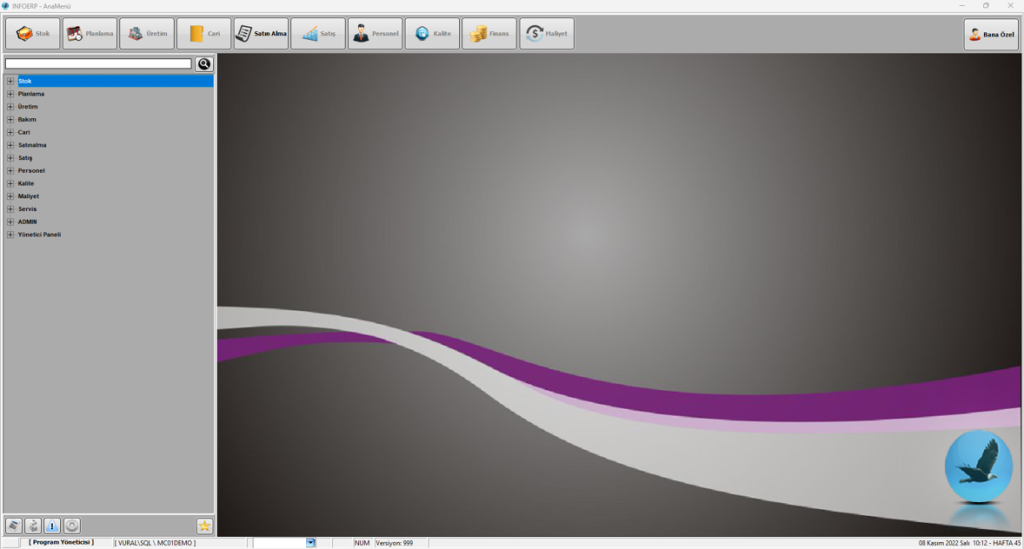Viewport: 1024px width, 549px height.
Task: Expand the Stok tree node
Action: (10, 81)
